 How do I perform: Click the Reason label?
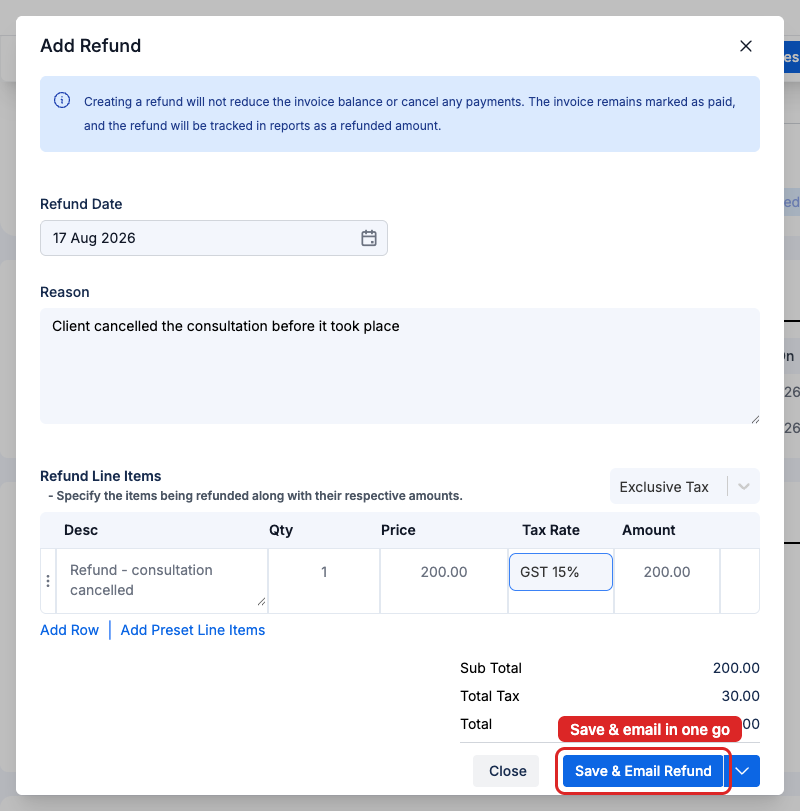(x=65, y=292)
